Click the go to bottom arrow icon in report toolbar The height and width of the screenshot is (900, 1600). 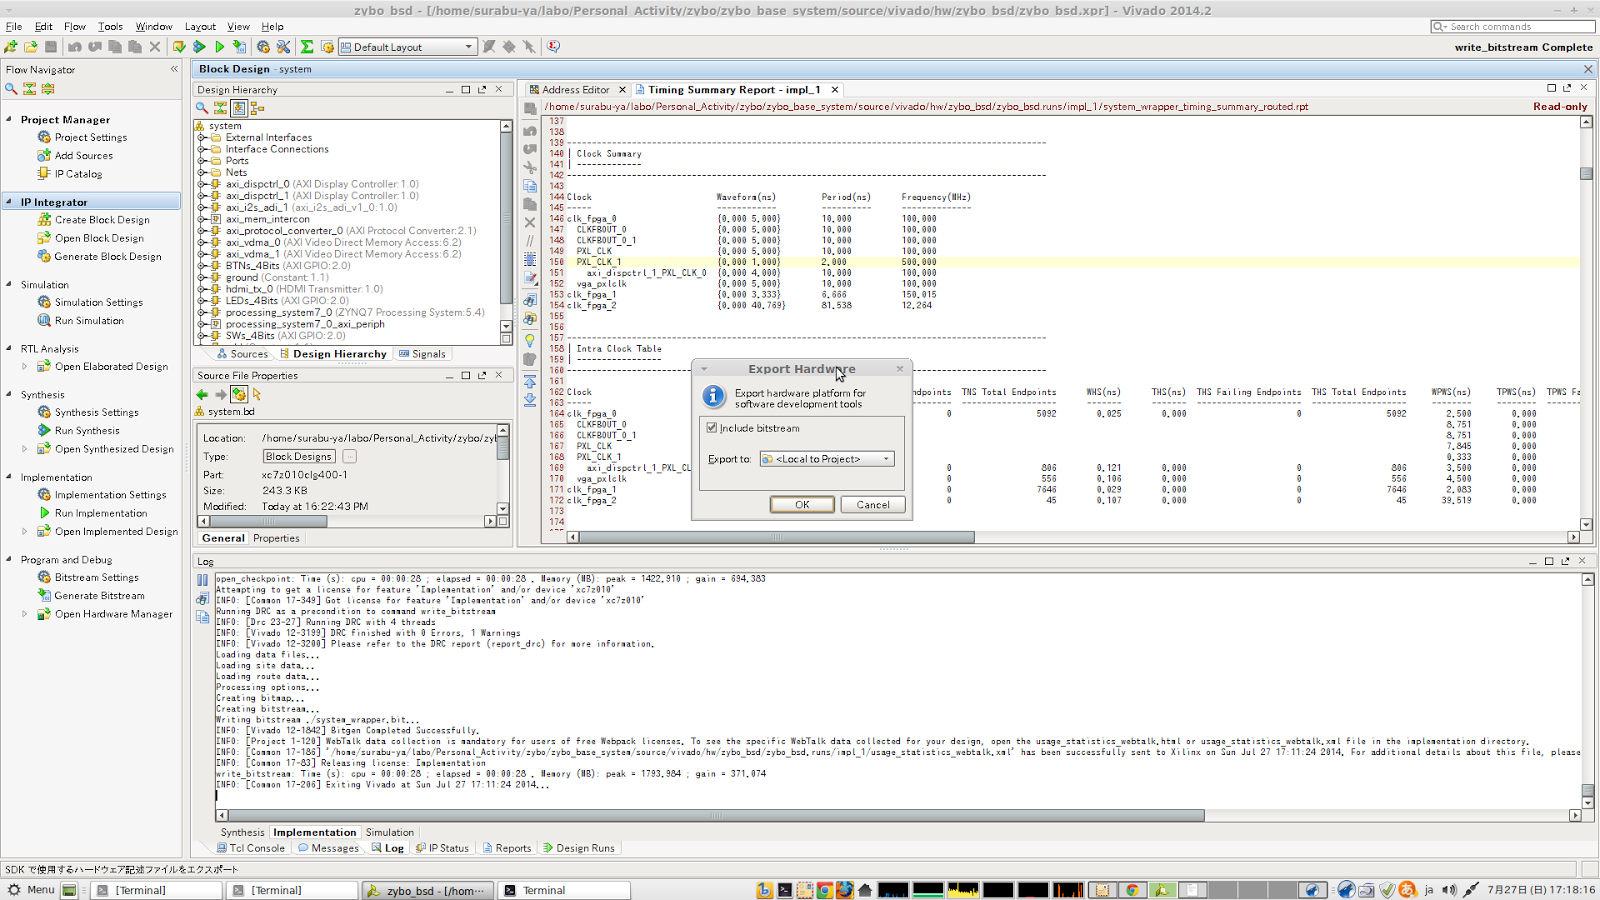click(x=530, y=400)
